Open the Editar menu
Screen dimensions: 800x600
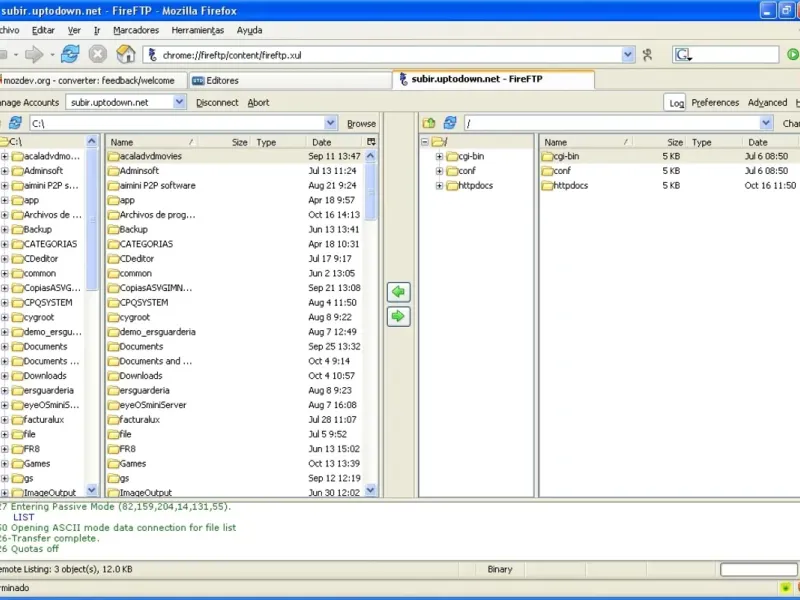coord(43,30)
